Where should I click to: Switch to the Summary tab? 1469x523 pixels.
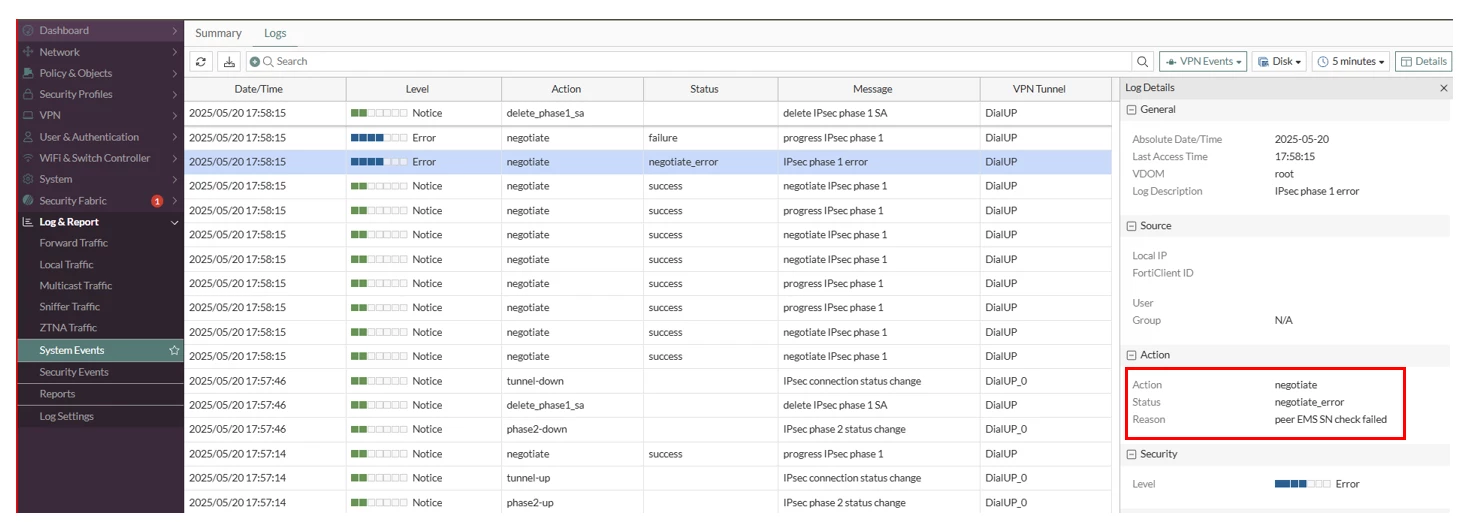[218, 33]
